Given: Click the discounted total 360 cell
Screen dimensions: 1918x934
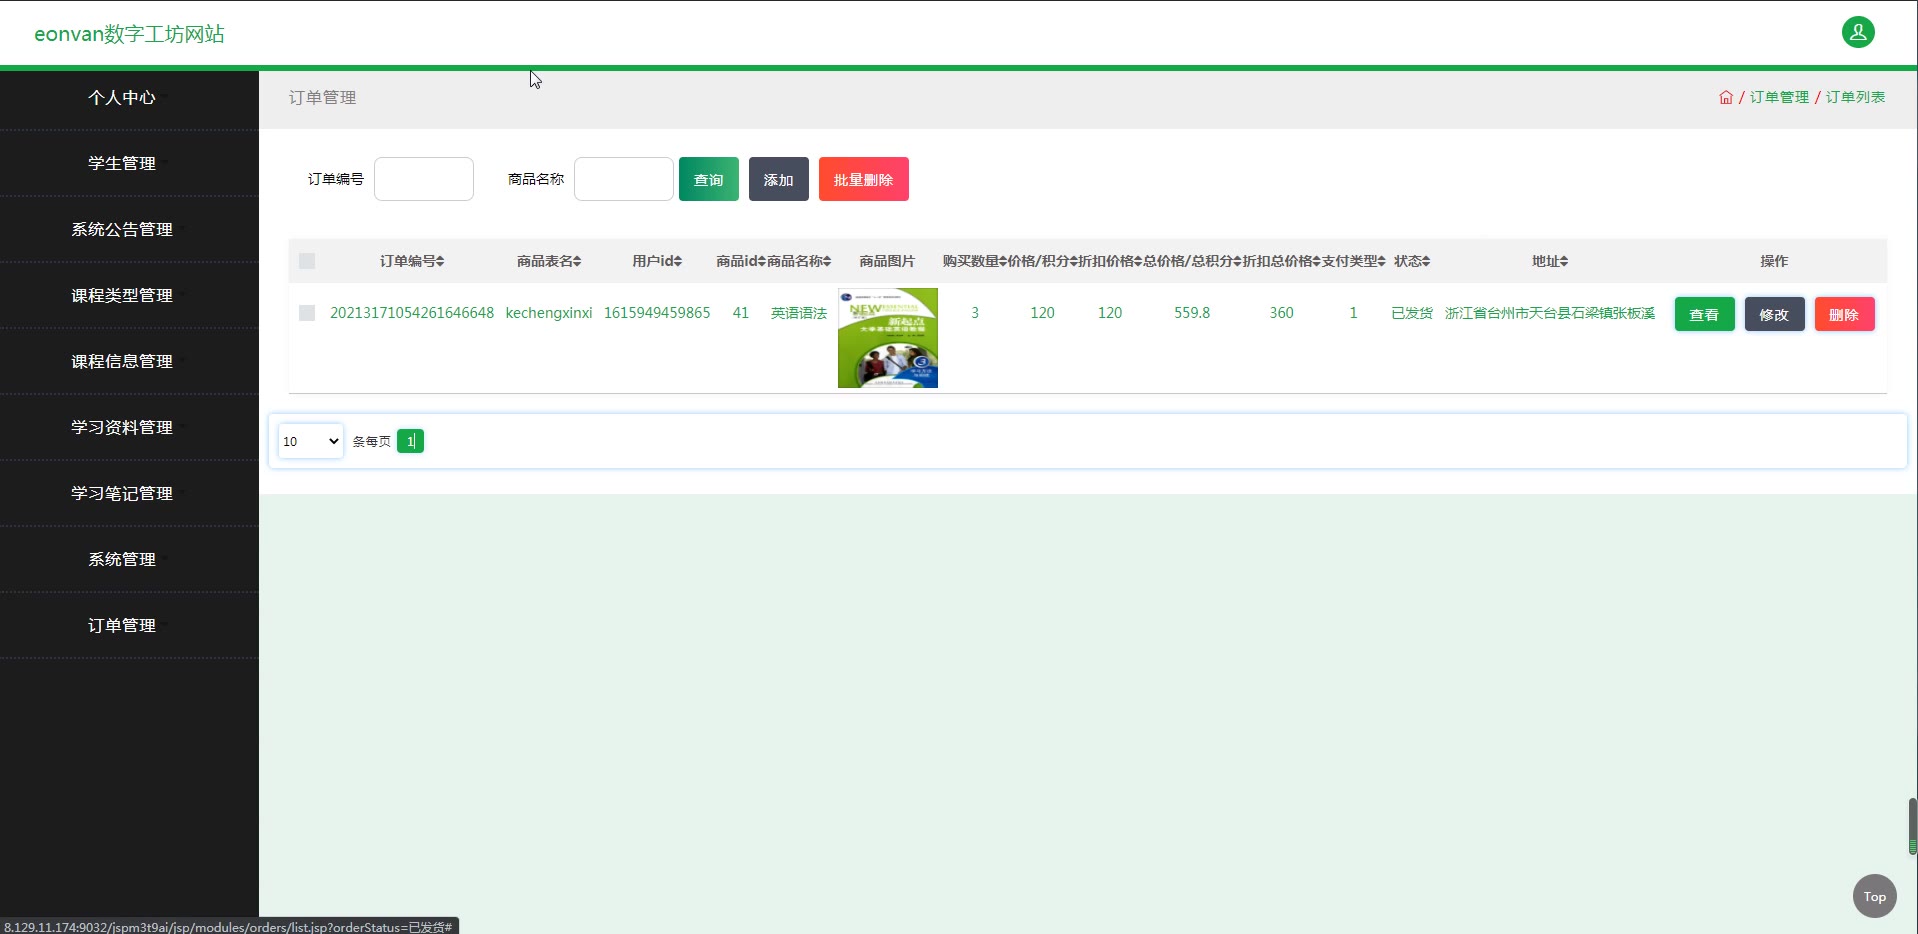Looking at the screenshot, I should [x=1282, y=313].
